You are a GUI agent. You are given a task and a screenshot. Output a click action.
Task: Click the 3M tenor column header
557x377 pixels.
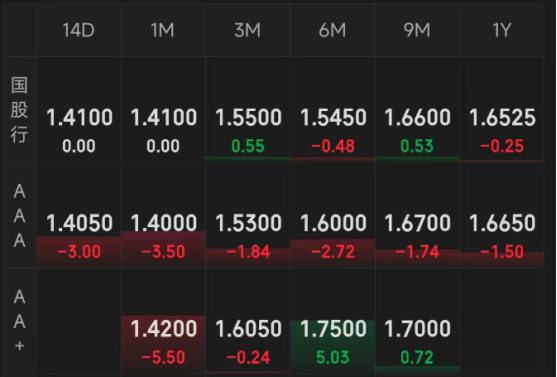tap(248, 30)
